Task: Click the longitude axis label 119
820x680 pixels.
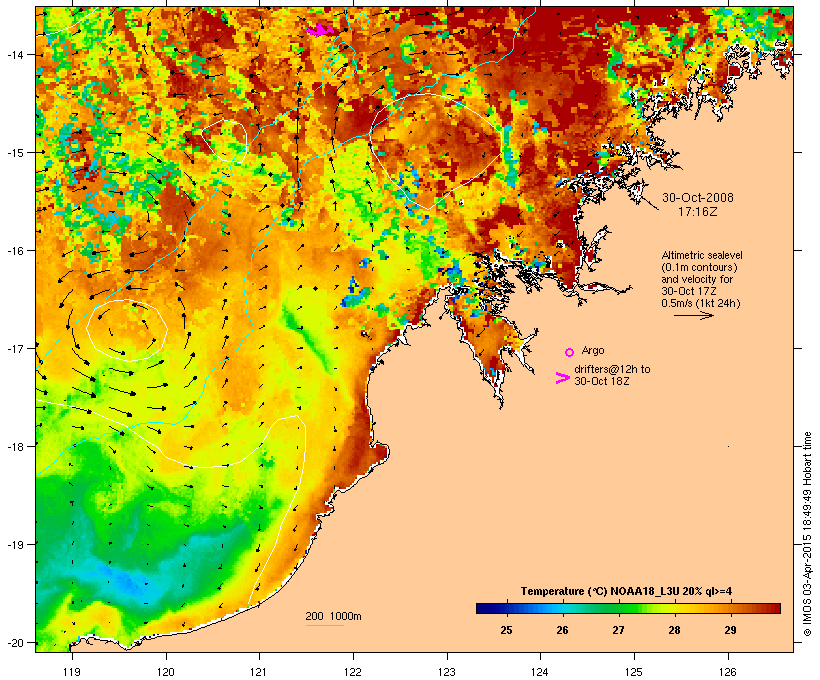Action: pyautogui.click(x=72, y=672)
